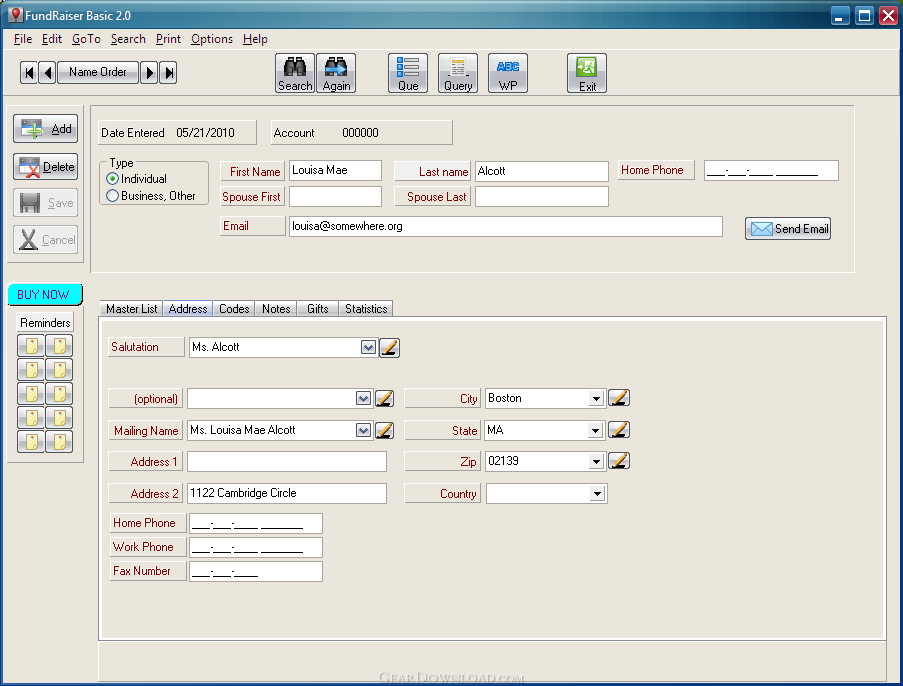
Task: Click into the Last name field
Action: pos(541,171)
